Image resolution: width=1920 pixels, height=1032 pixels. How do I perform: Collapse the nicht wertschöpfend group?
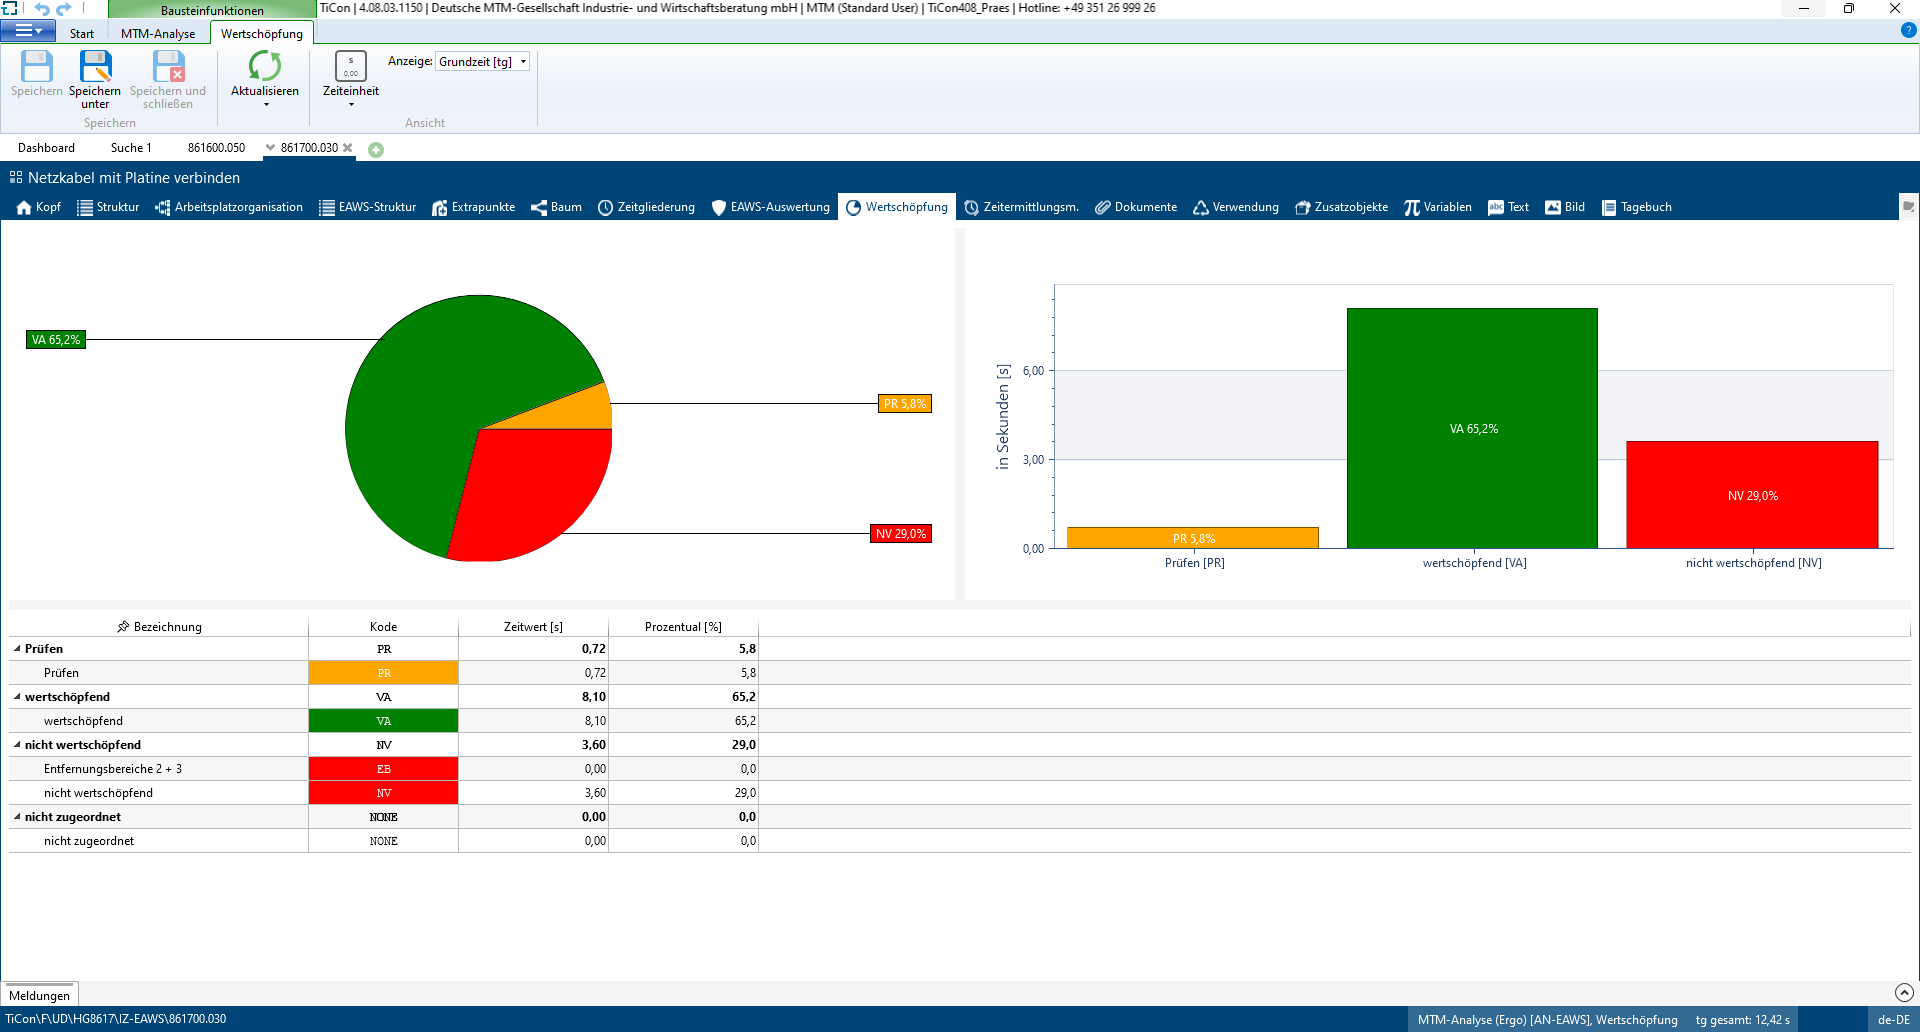[17, 745]
